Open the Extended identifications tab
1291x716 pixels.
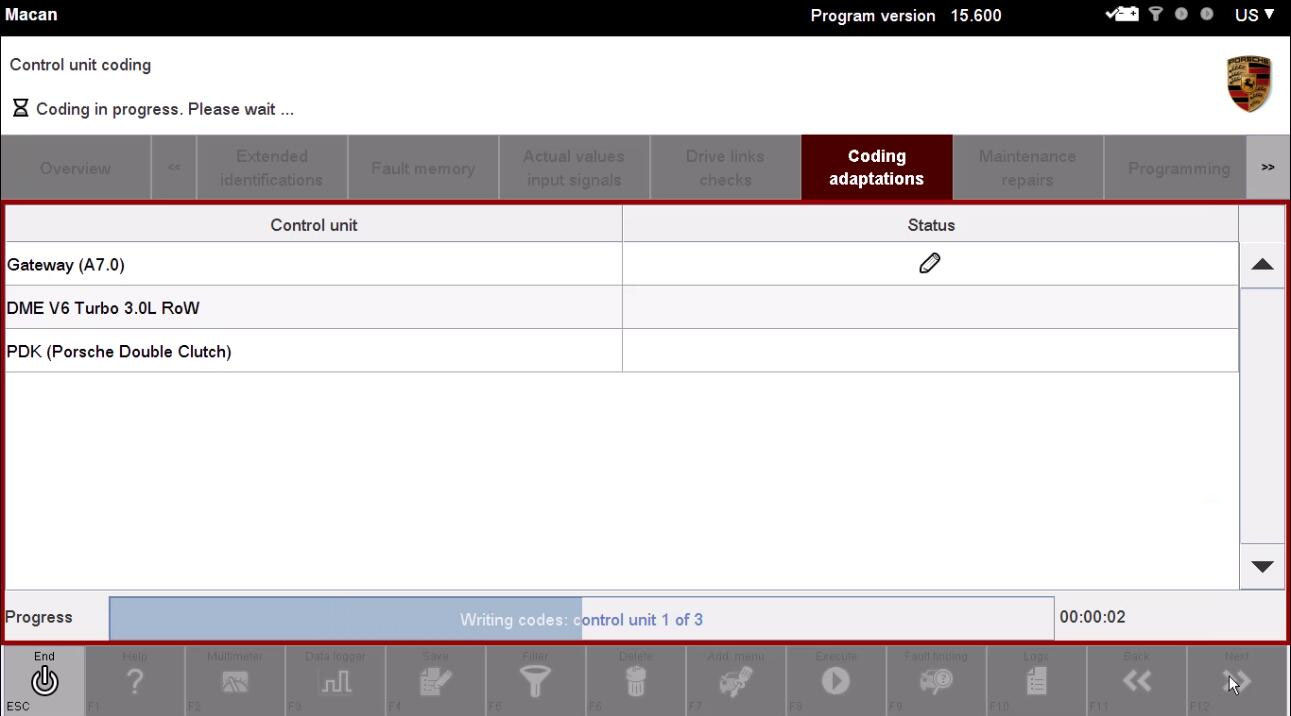(x=272, y=168)
